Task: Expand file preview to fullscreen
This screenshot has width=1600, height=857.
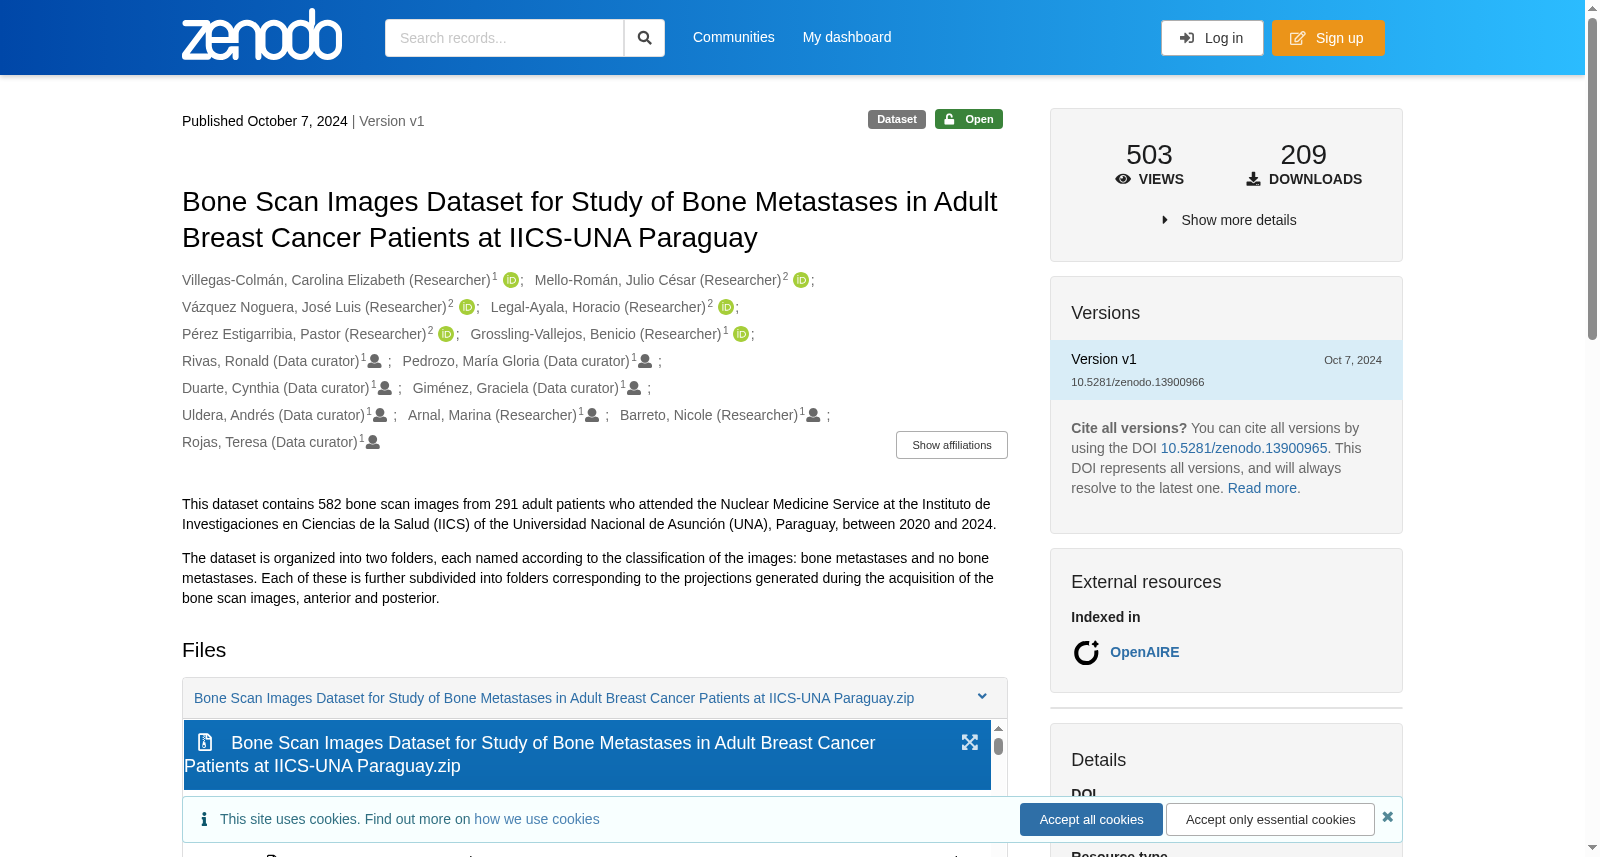Action: pos(970,742)
